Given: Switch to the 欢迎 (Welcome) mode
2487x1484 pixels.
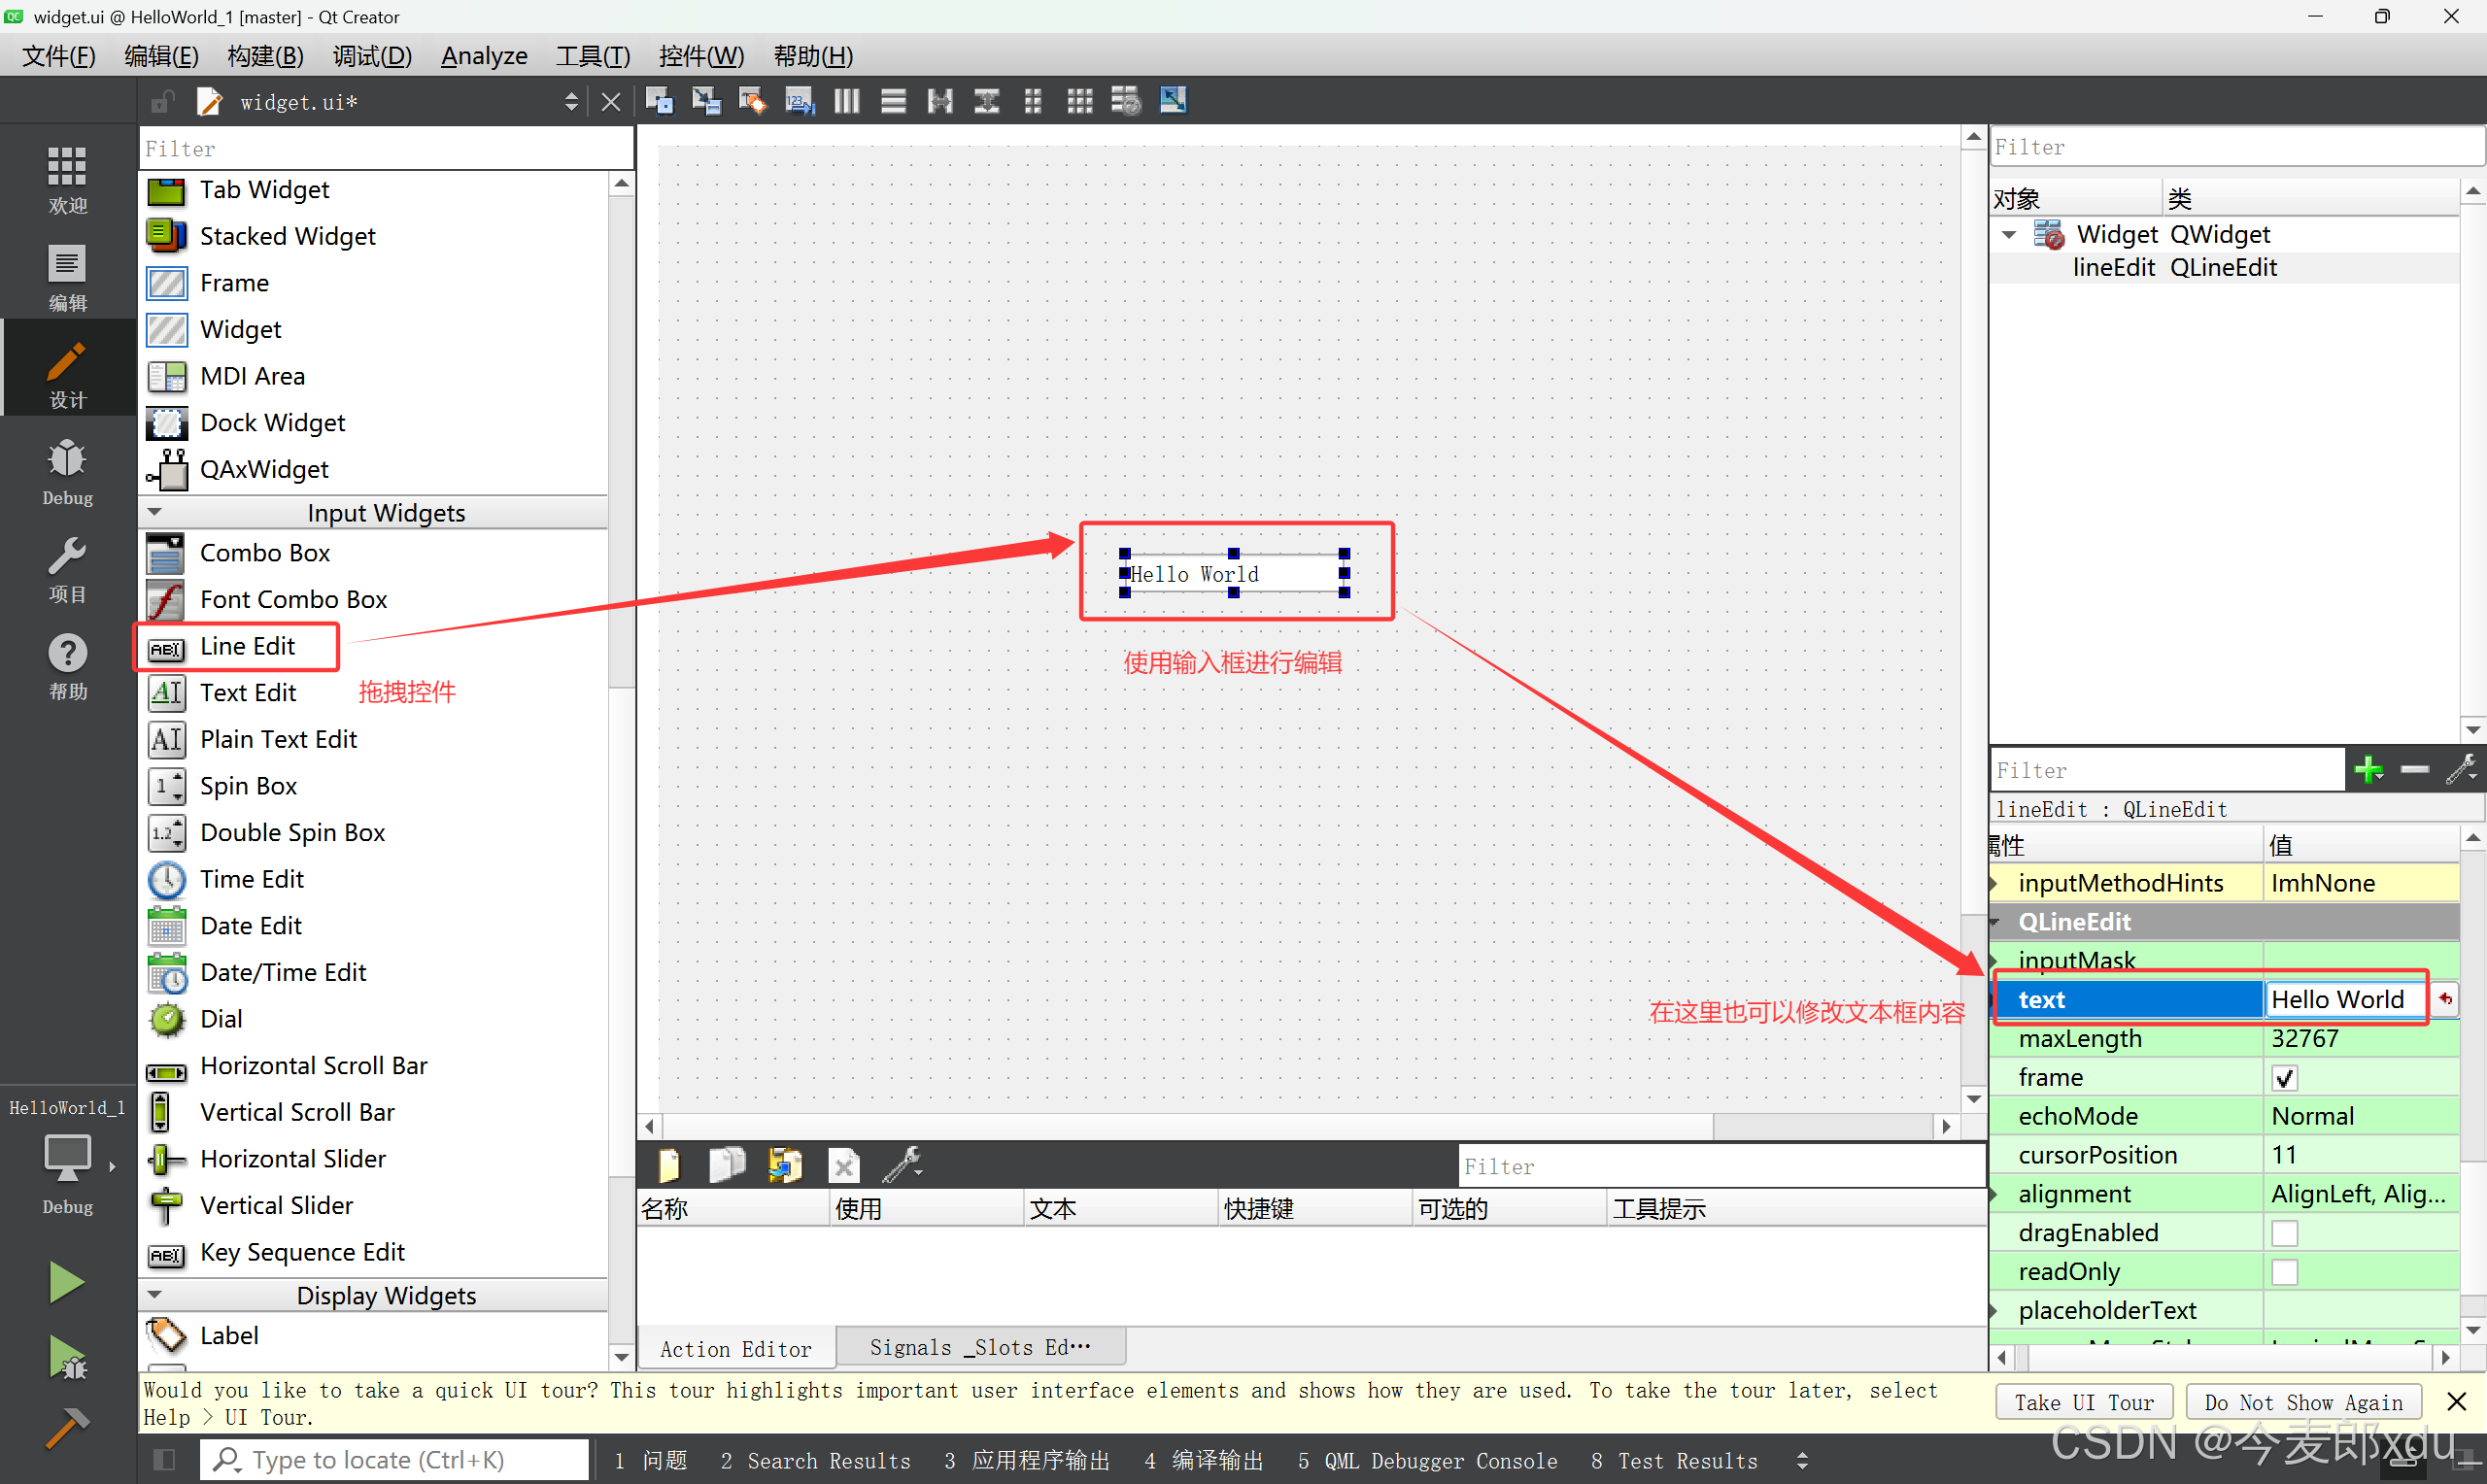Looking at the screenshot, I should click(x=67, y=180).
